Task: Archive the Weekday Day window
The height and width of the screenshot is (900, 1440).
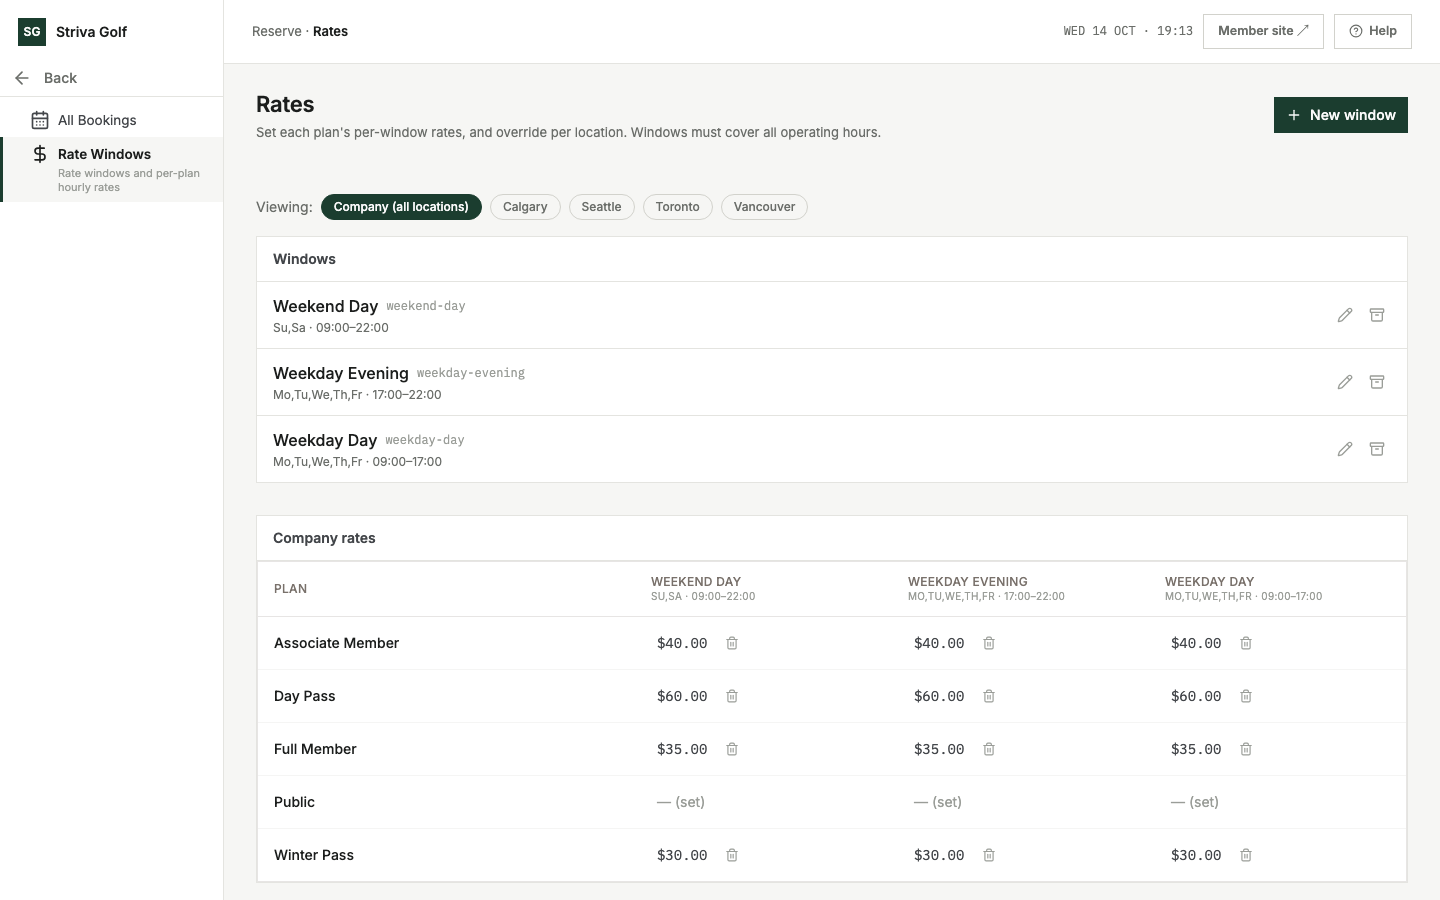Action: click(1377, 449)
